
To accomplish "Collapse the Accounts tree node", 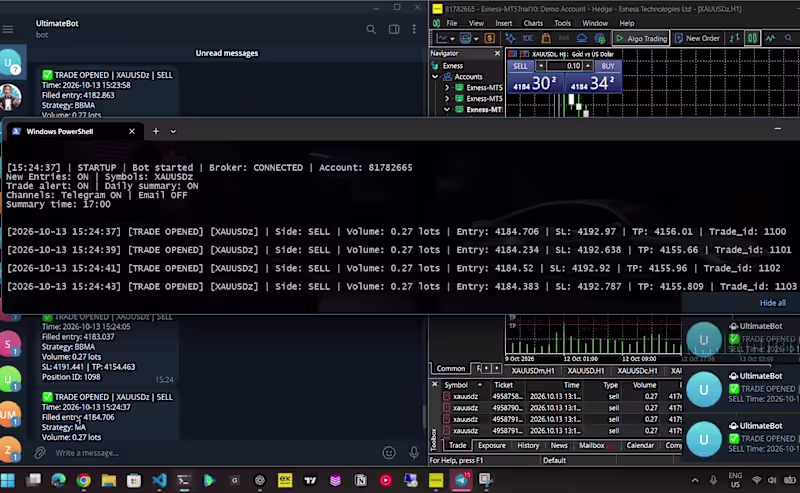I will [x=435, y=77].
